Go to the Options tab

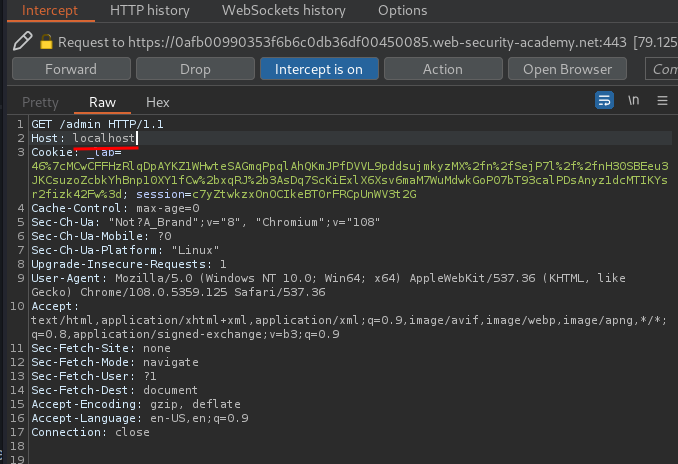pos(403,10)
